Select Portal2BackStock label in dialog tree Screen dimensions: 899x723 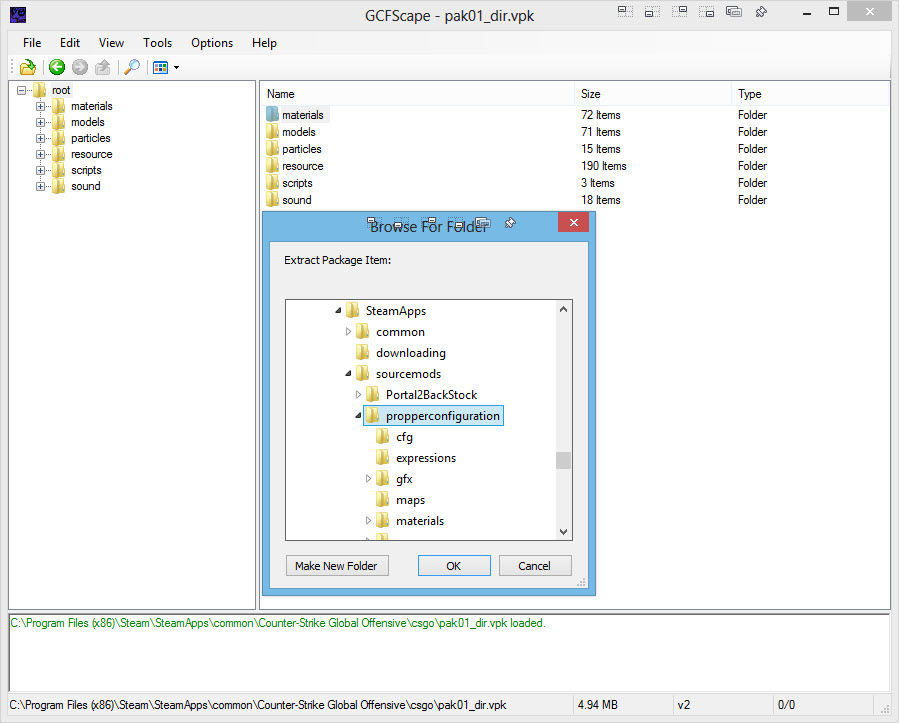[431, 394]
